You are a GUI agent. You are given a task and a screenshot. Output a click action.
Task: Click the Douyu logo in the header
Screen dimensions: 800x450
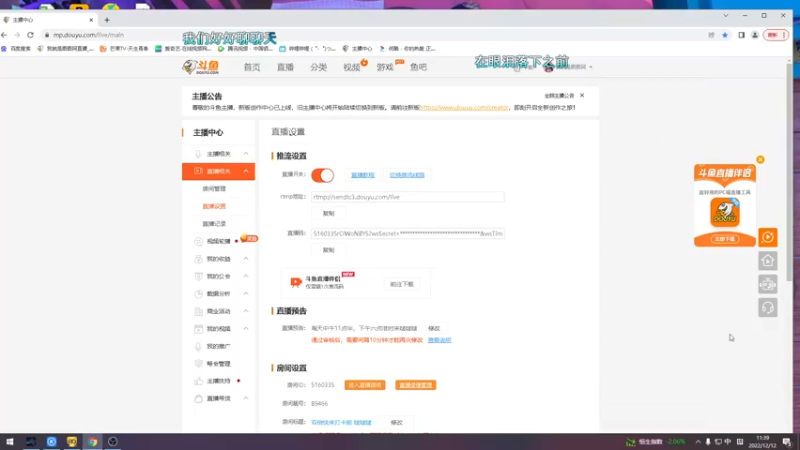[201, 67]
